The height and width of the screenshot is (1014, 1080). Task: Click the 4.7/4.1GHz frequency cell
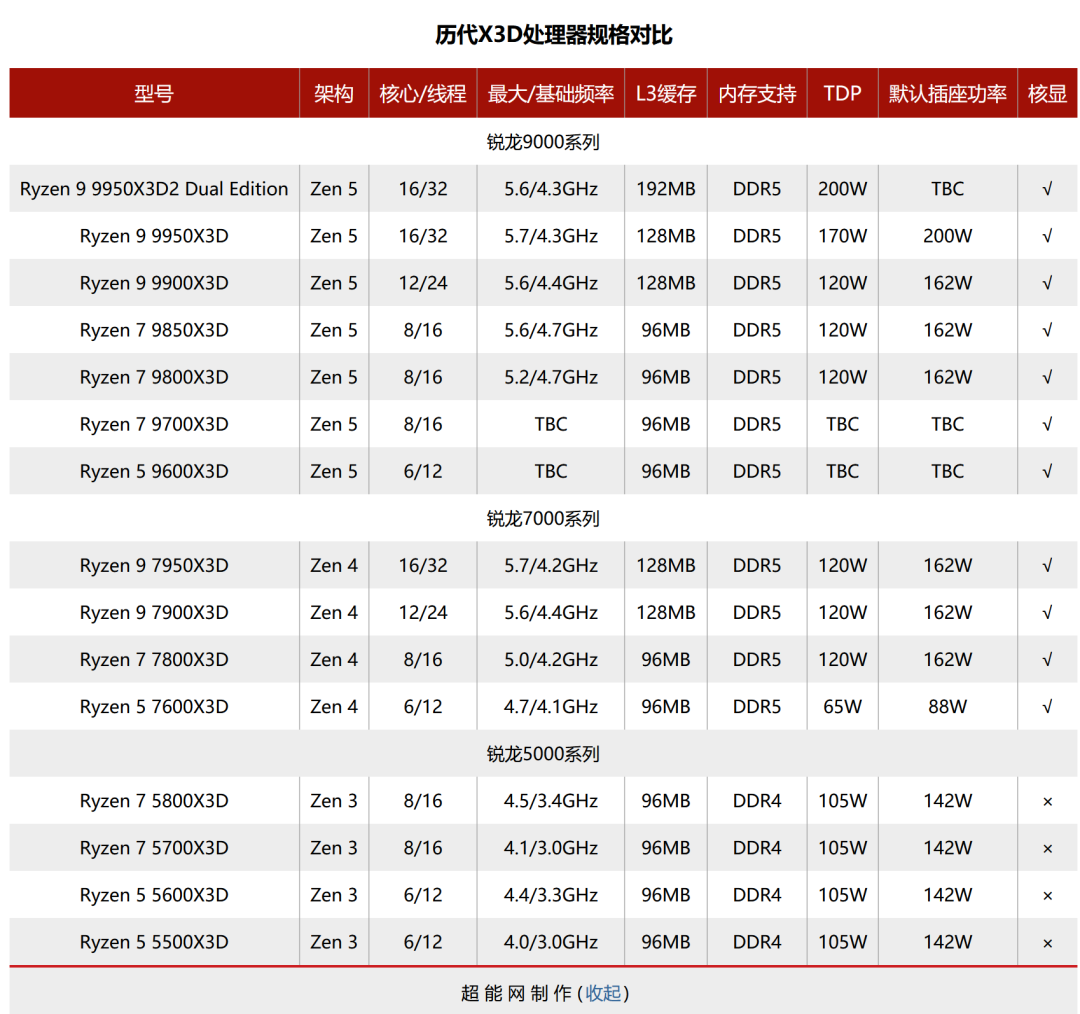[x=551, y=707]
